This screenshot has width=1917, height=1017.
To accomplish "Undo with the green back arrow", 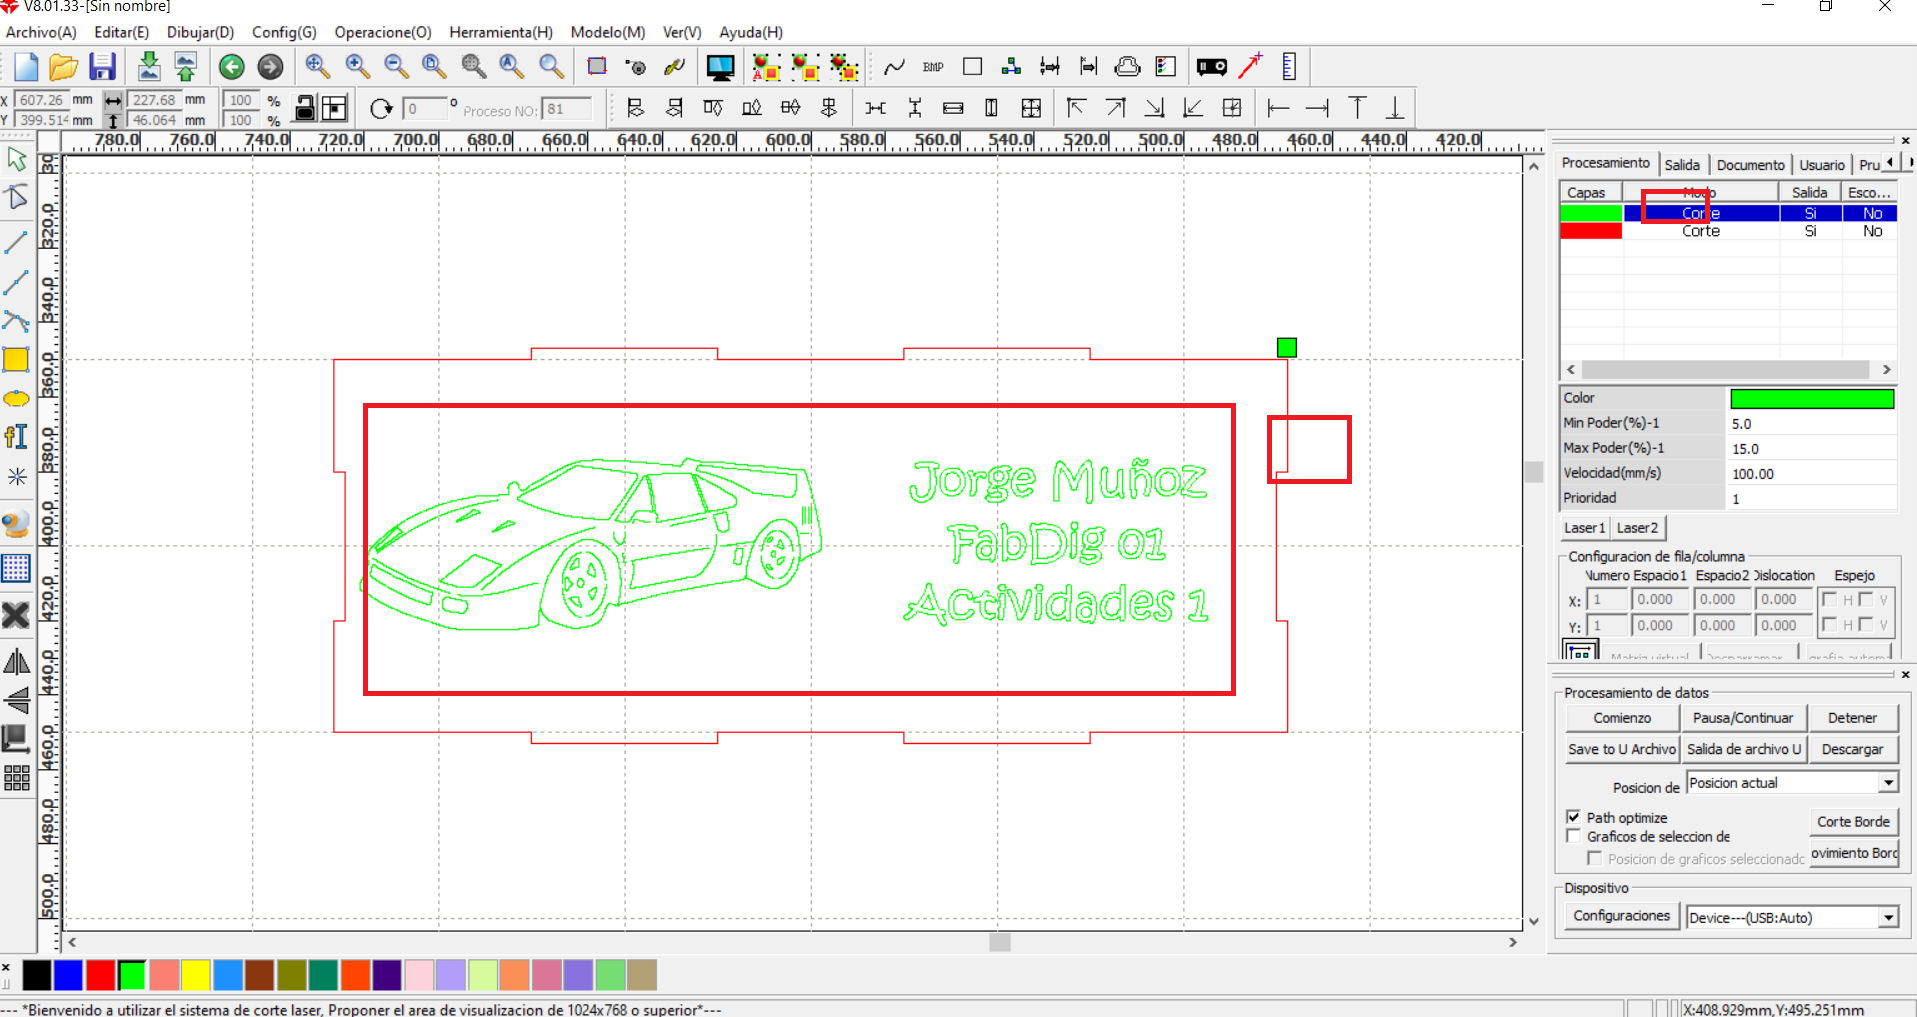I will [231, 67].
